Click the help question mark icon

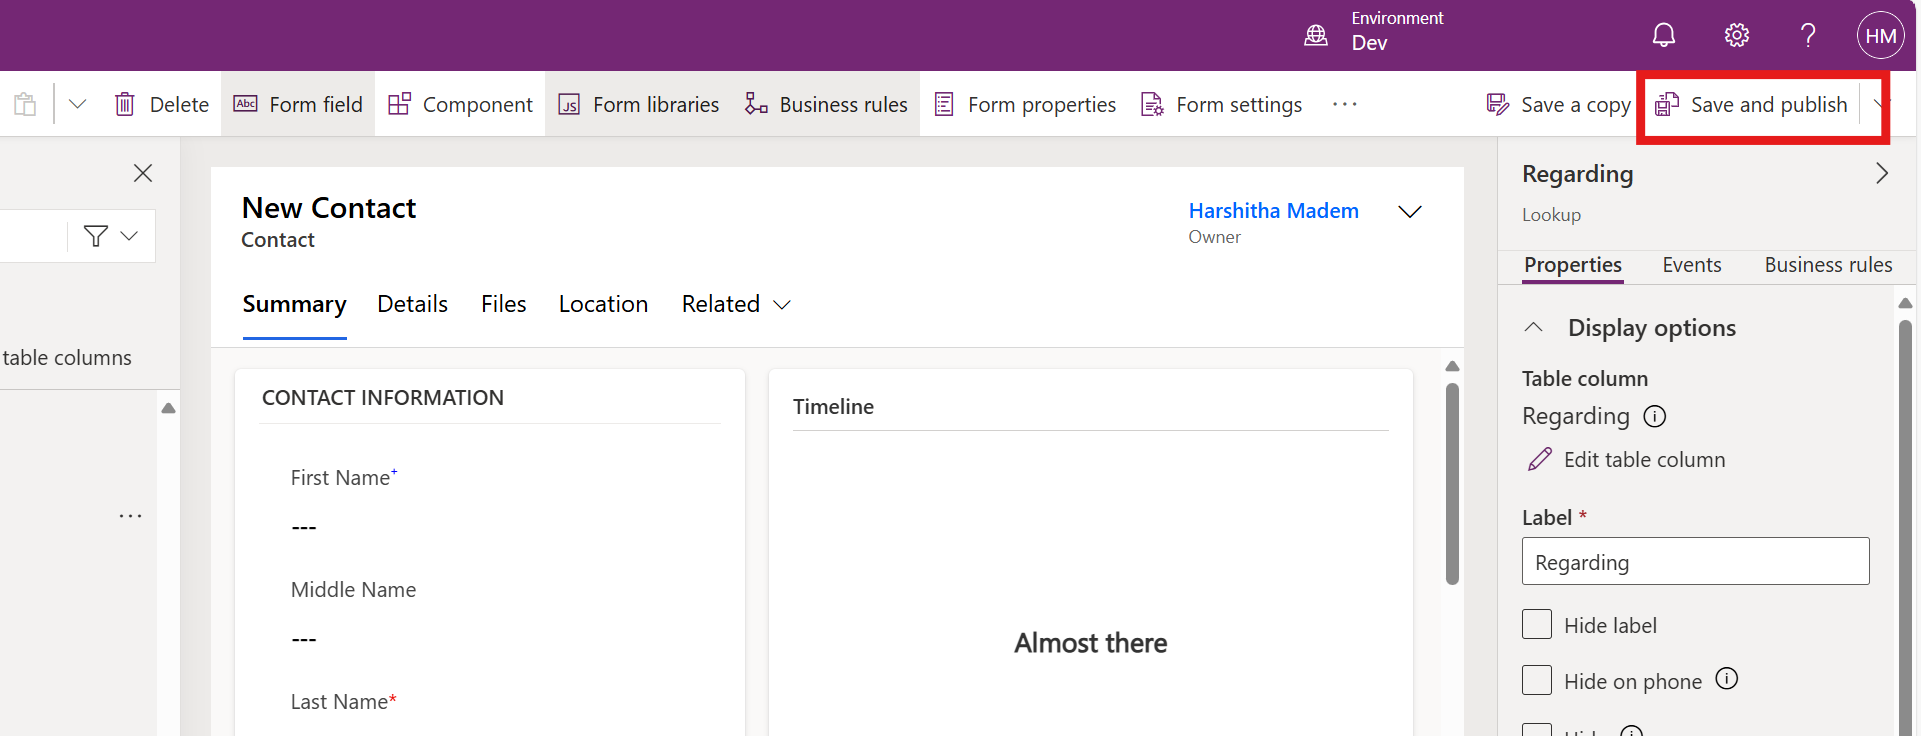pyautogui.click(x=1808, y=36)
